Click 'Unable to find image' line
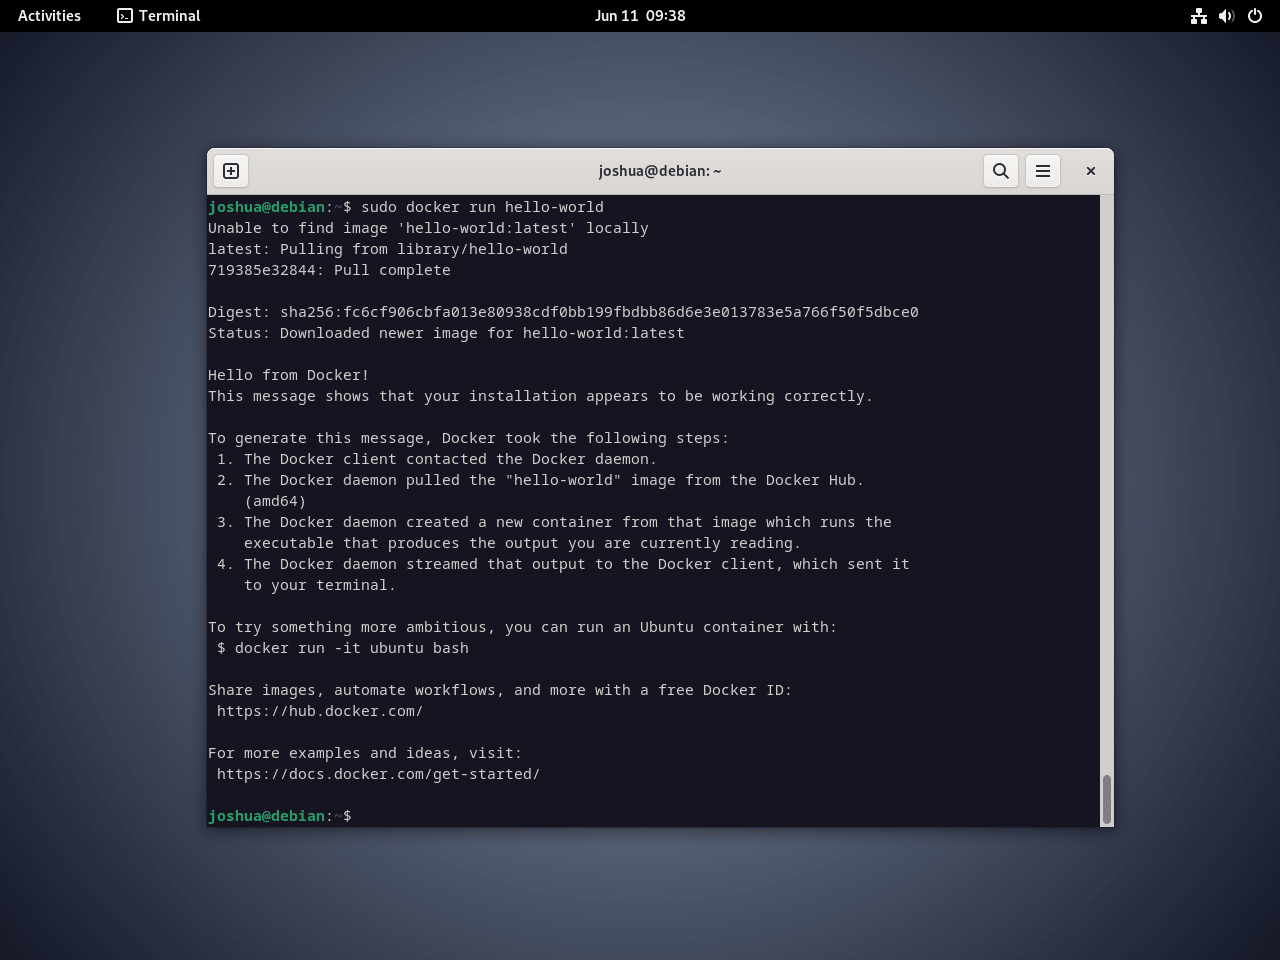Viewport: 1280px width, 960px height. (x=428, y=228)
